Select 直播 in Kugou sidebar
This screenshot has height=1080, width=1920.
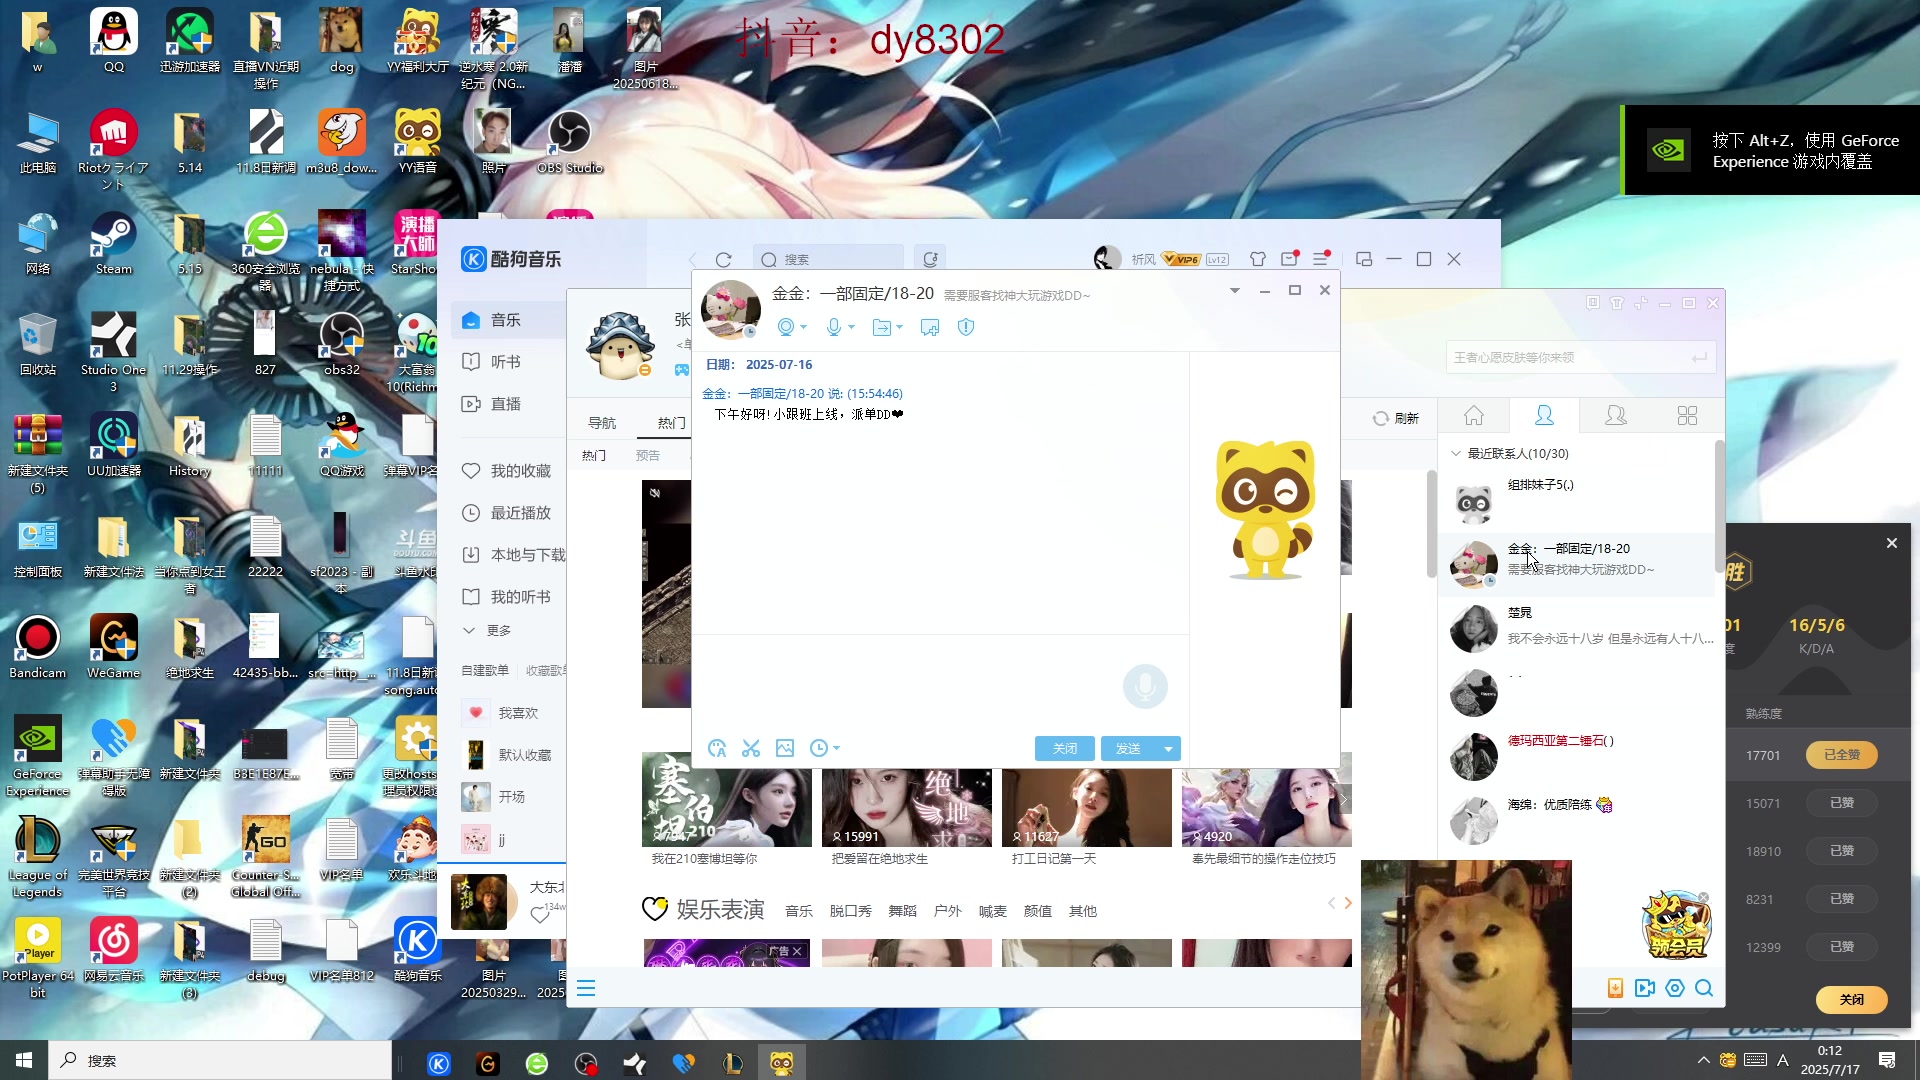point(508,404)
